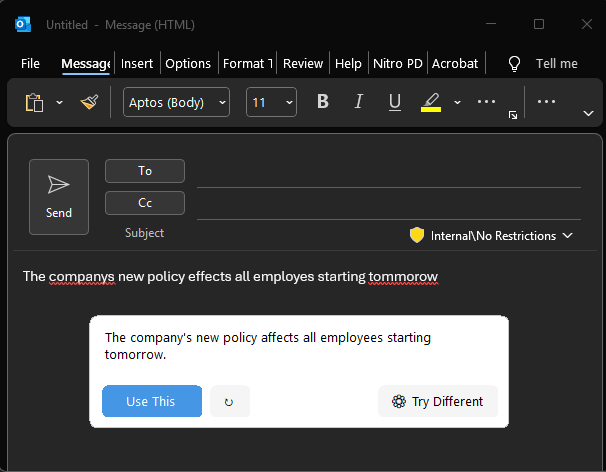The width and height of the screenshot is (606, 472).
Task: Click the Tell me search box
Action: click(557, 63)
